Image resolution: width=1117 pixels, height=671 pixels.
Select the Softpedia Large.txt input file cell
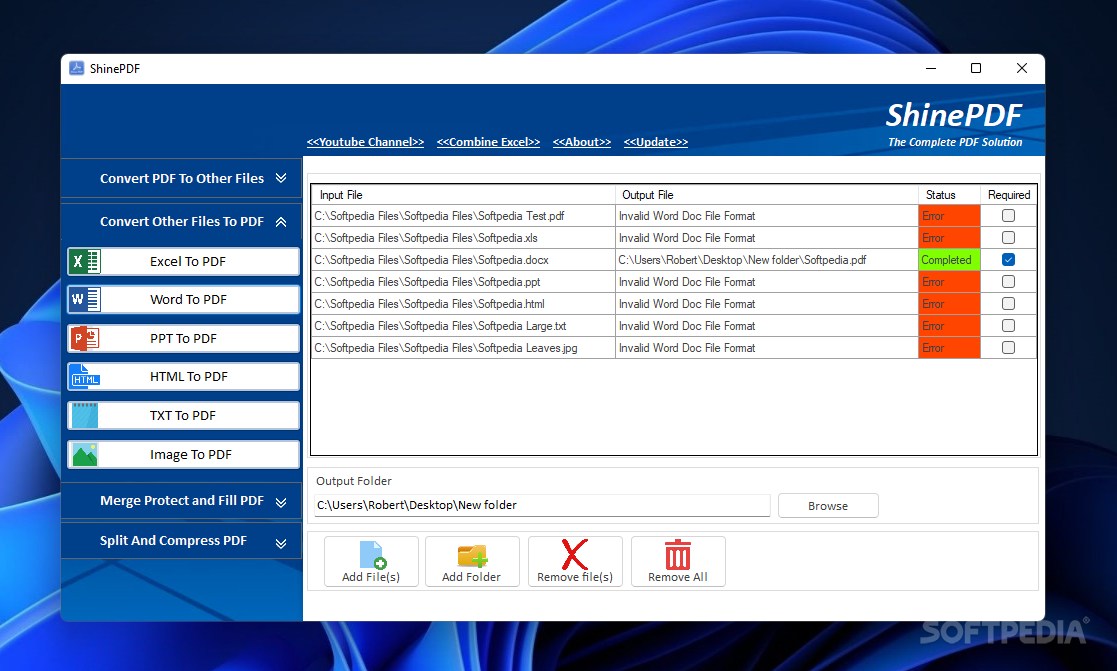[x=463, y=326]
